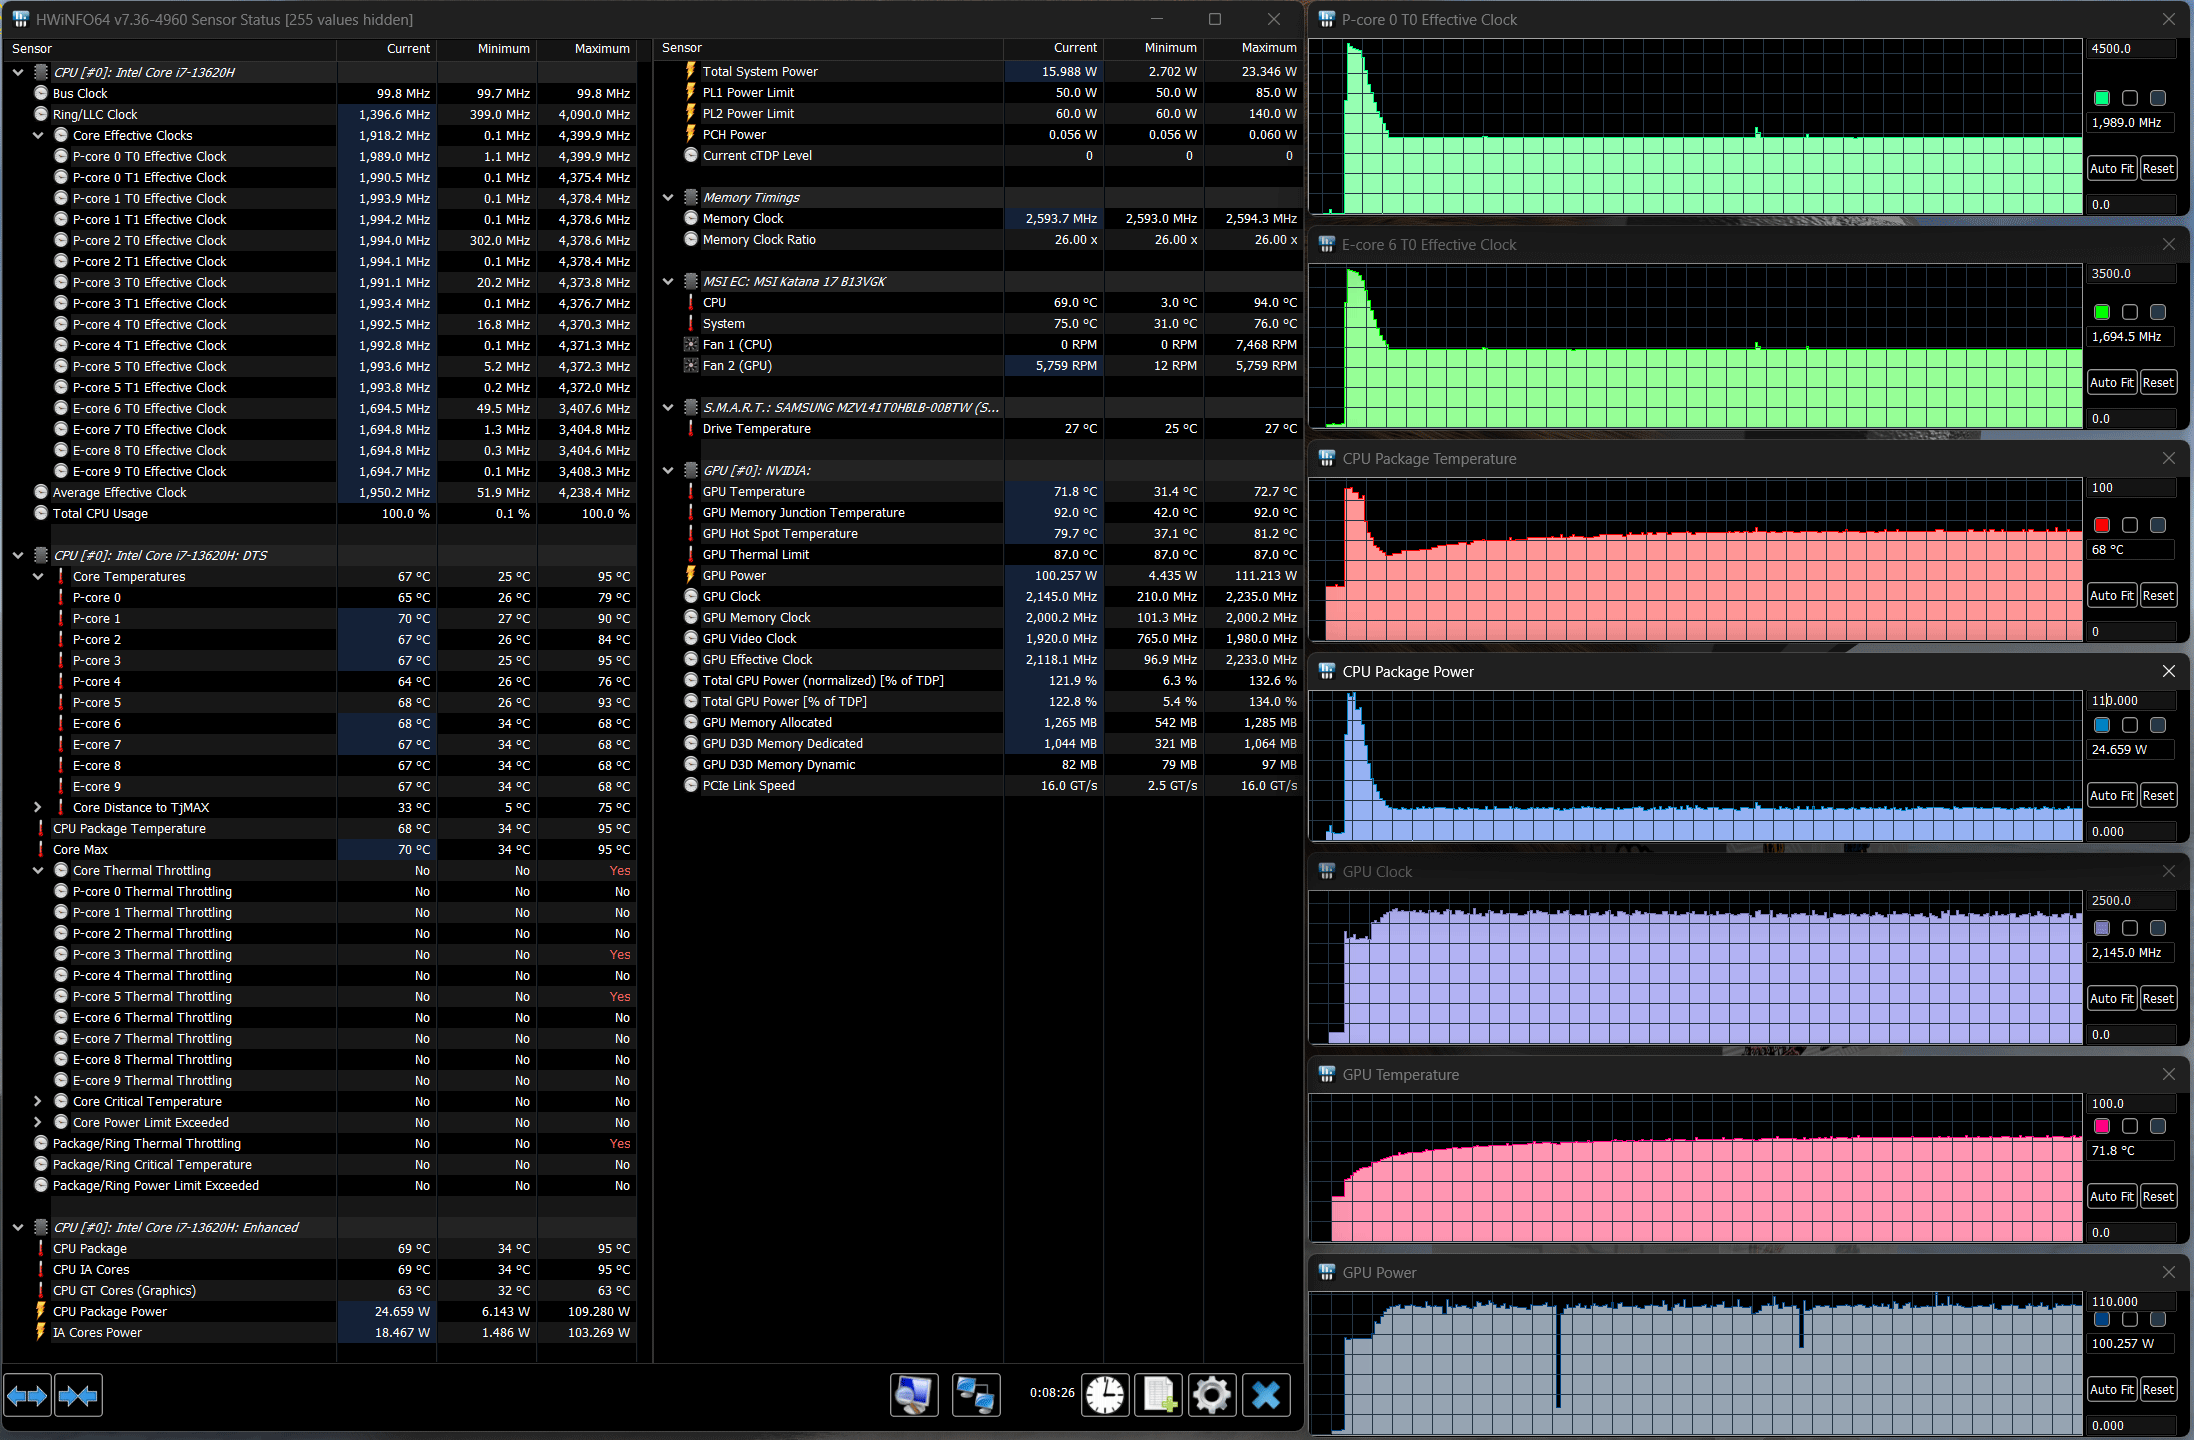This screenshot has width=2194, height=1440.
Task: Collapse the Memory Timings section
Action: tap(668, 197)
